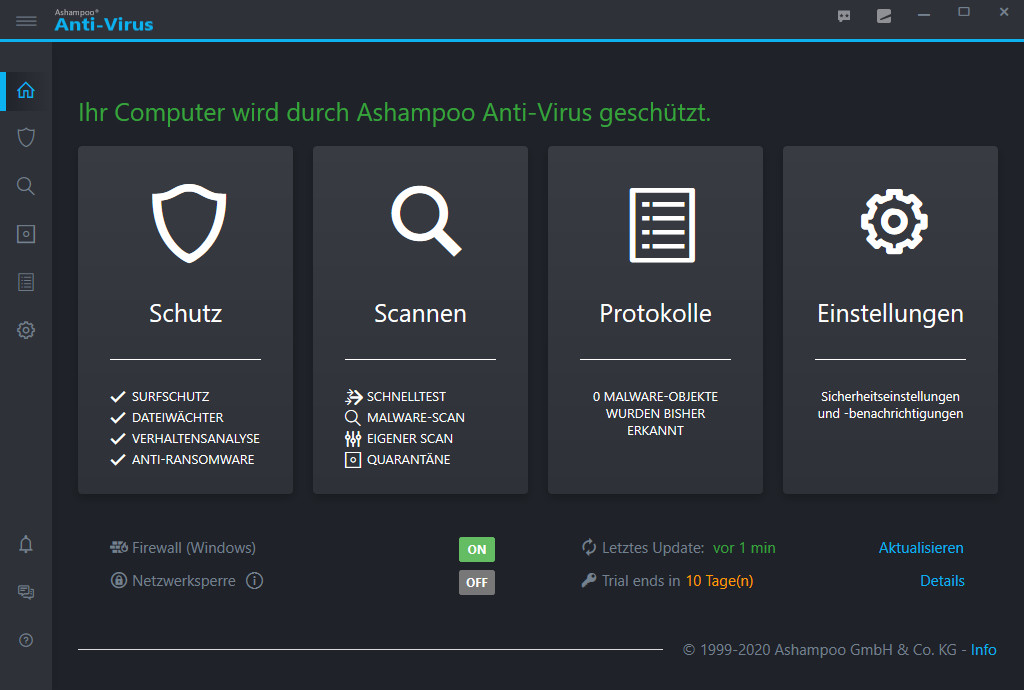The width and height of the screenshot is (1024, 690).
Task: Click Aktualisieren to update
Action: pyautogui.click(x=921, y=548)
